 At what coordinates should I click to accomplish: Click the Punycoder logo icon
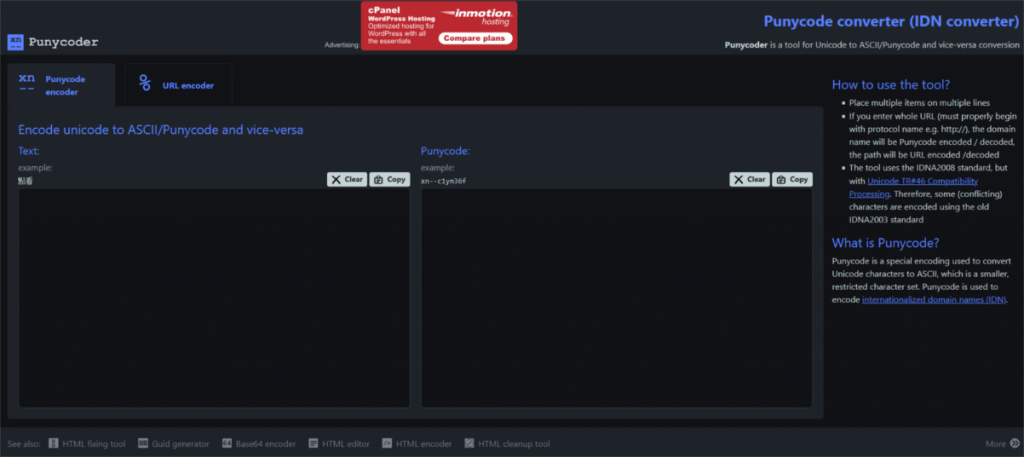click(x=15, y=42)
